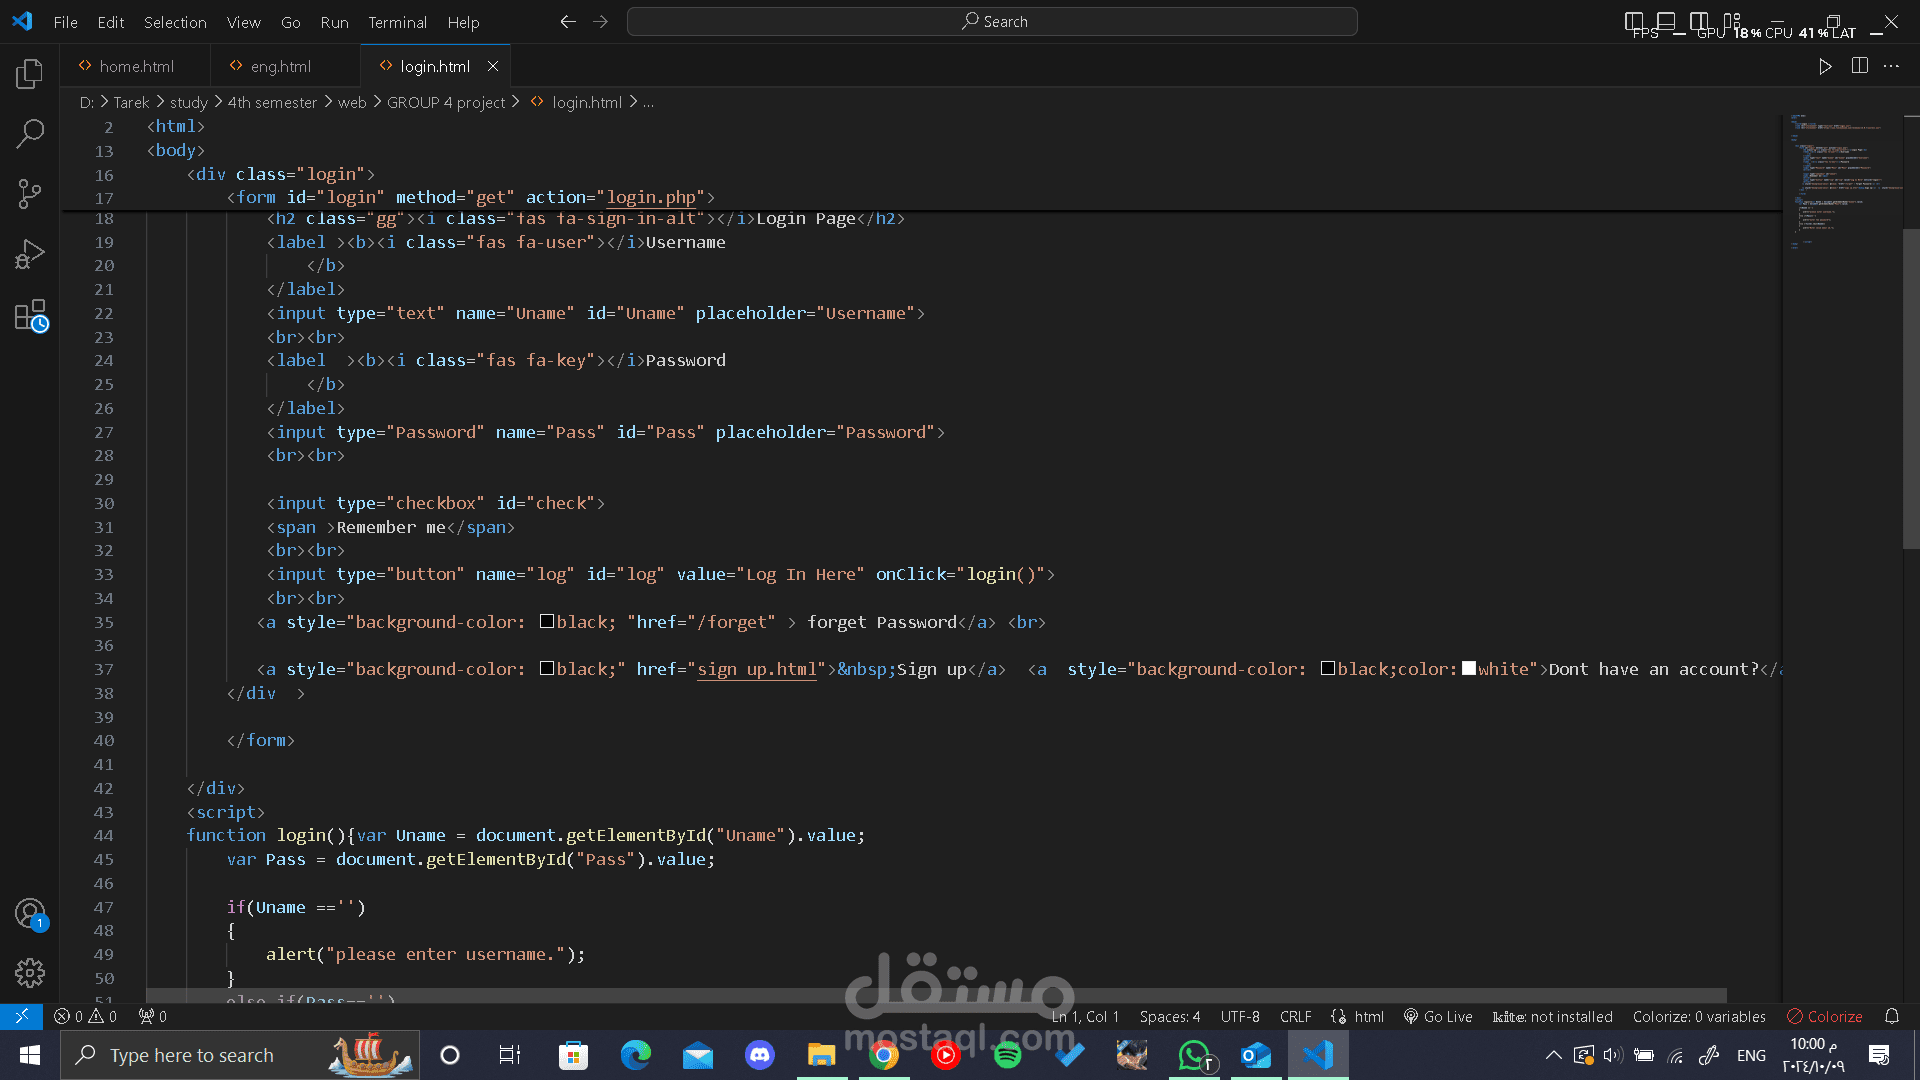Screen dimensions: 1920x1080
Task: Click GROUP 4 project breadcrumb
Action: coord(446,102)
